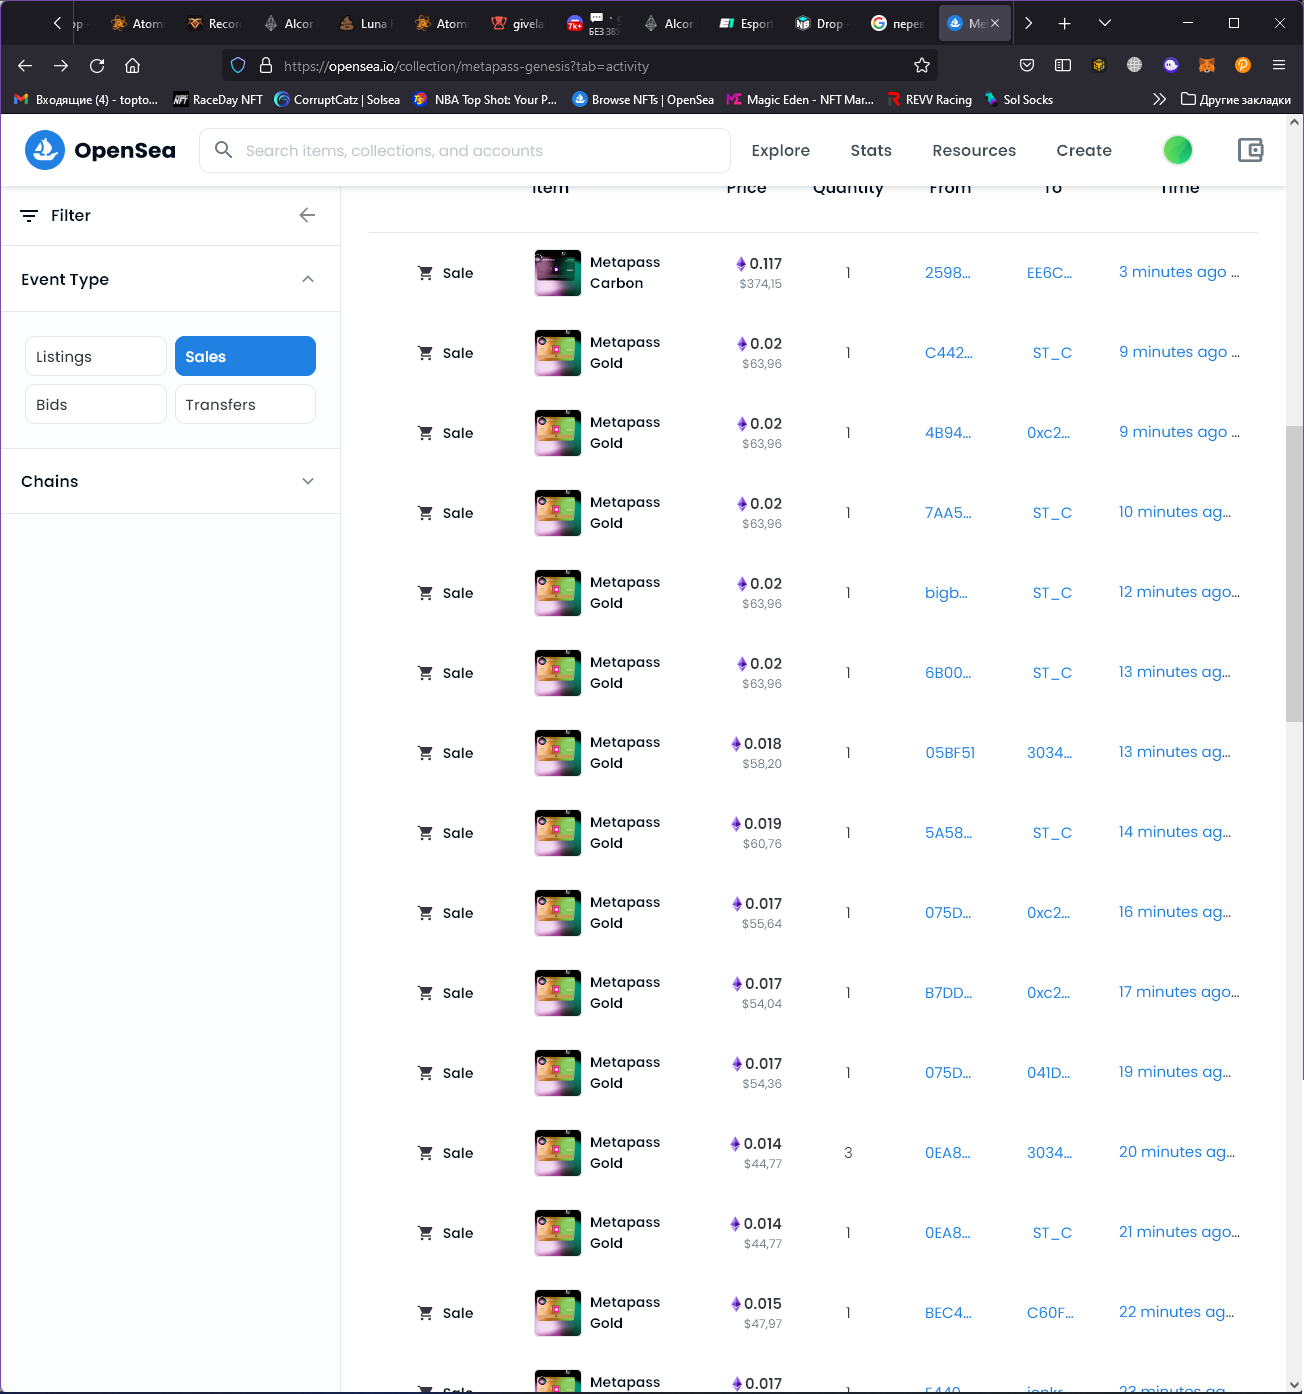Show more bookmarks with the double chevron

(1159, 99)
